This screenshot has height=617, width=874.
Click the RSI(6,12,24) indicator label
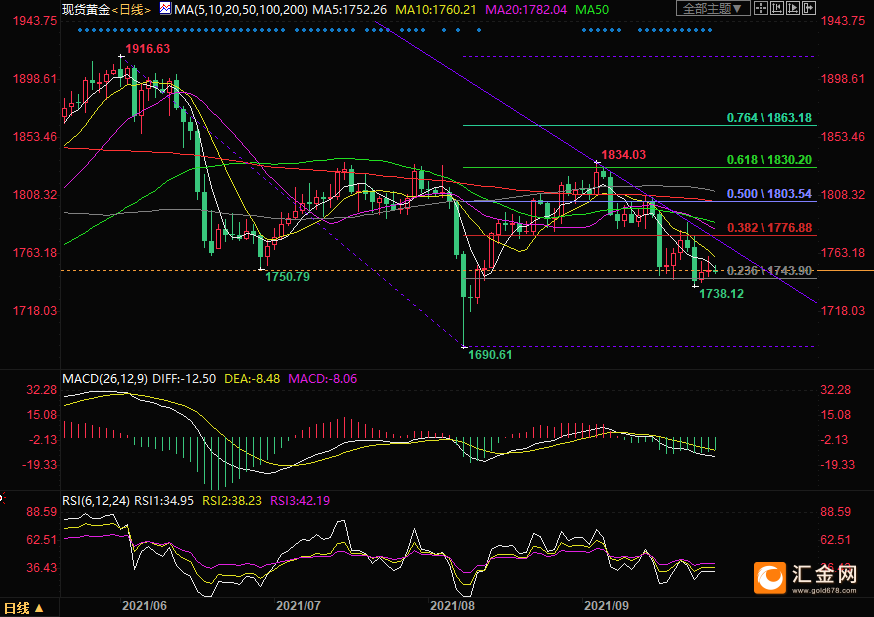point(96,501)
